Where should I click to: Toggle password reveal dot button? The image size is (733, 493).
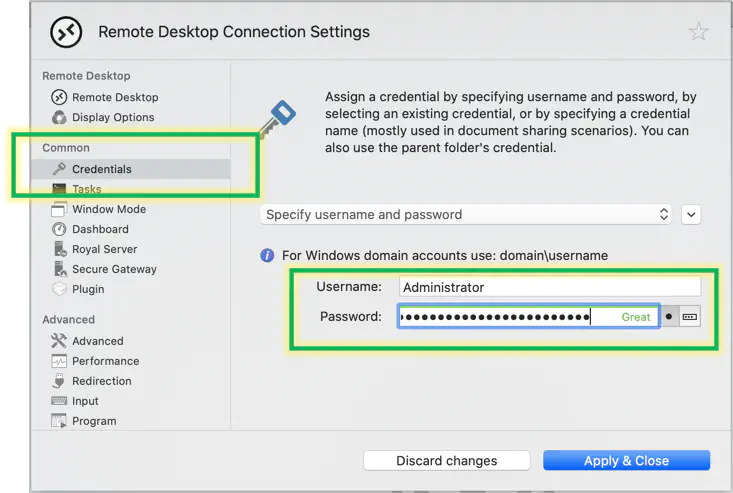(669, 317)
